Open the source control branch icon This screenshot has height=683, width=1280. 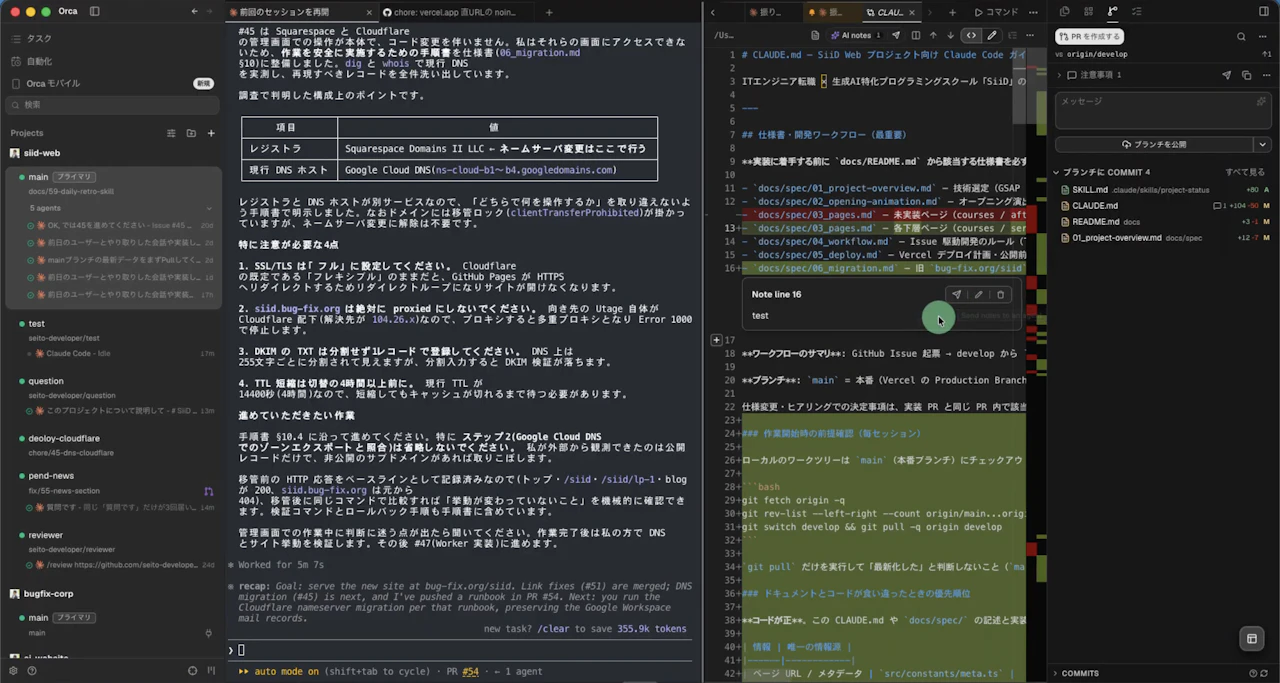[x=1113, y=11]
